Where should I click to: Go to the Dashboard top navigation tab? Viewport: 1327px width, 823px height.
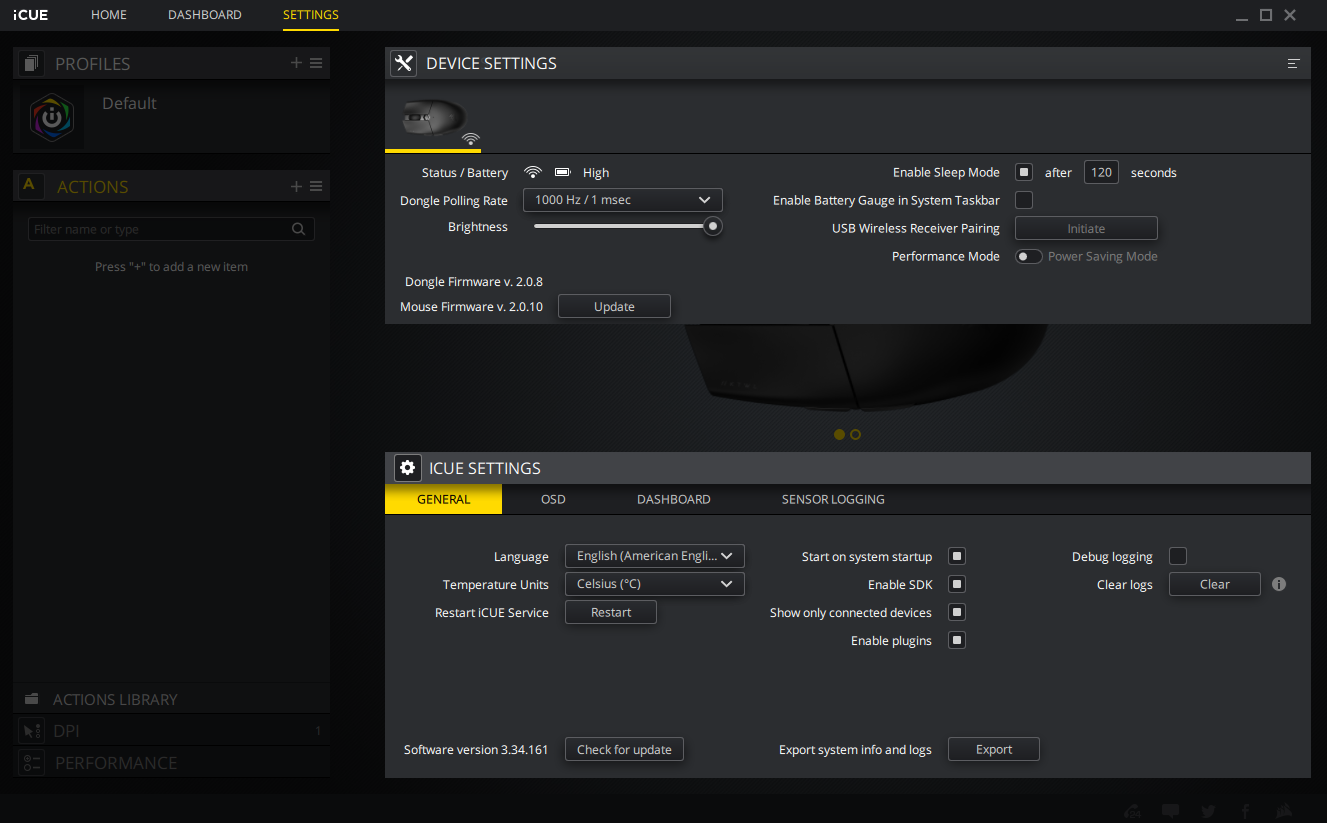(x=205, y=15)
